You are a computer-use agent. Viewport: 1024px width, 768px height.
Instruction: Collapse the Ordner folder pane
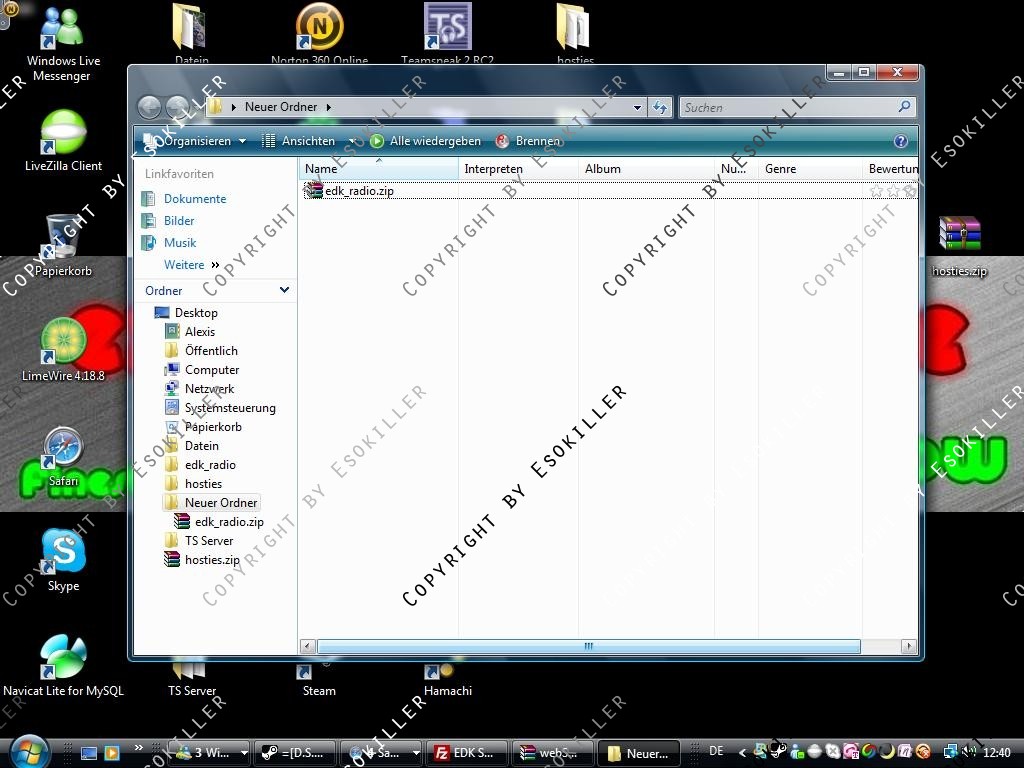click(284, 290)
